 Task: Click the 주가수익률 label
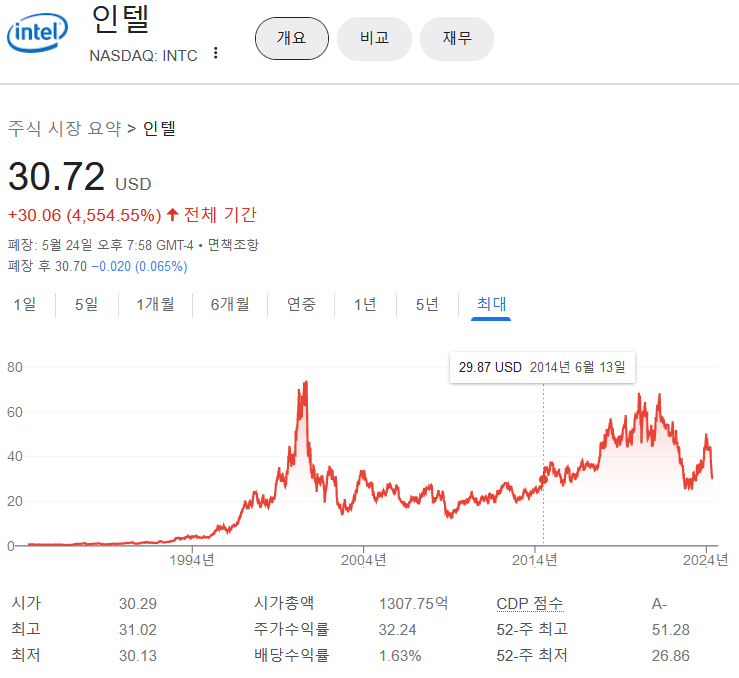(291, 629)
